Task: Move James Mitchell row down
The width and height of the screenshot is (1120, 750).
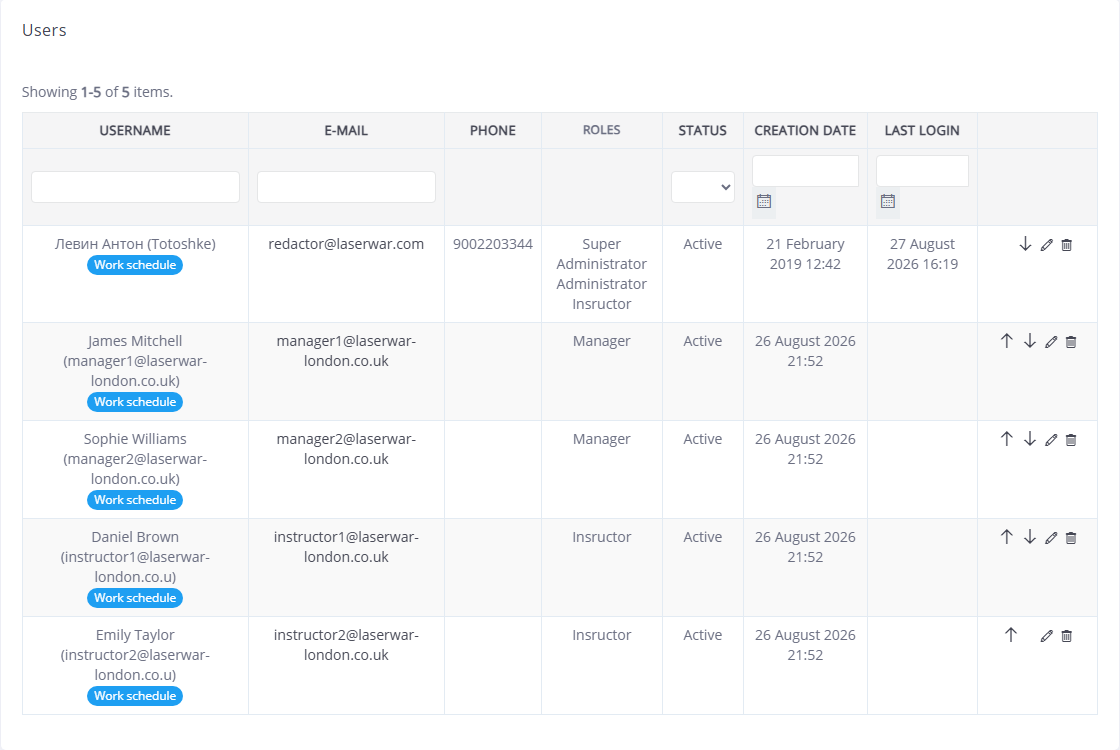Action: click(x=1029, y=341)
